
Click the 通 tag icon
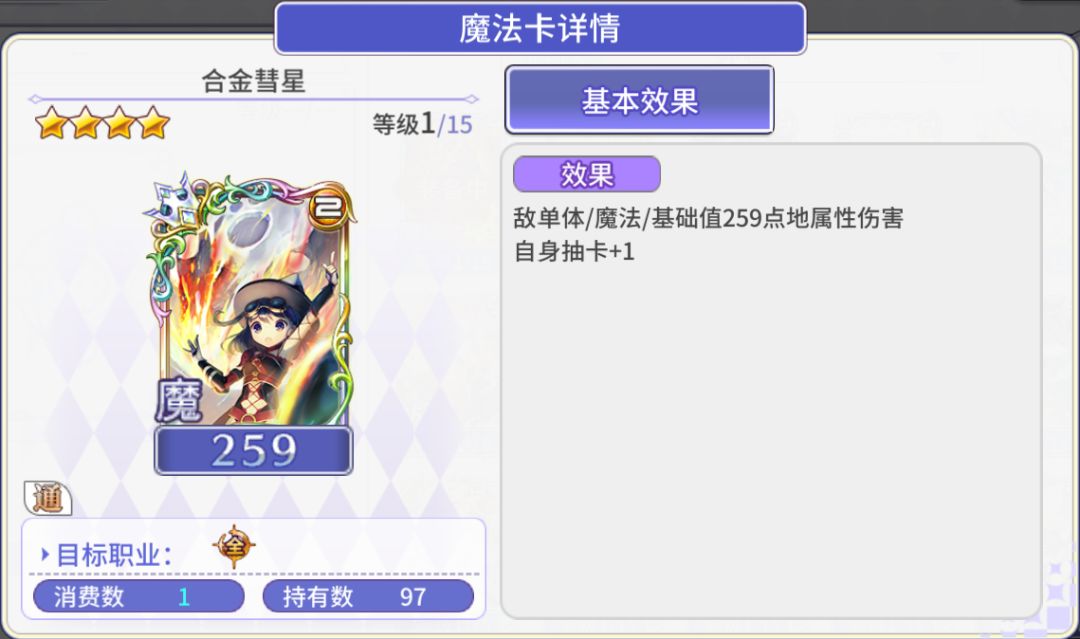pyautogui.click(x=48, y=498)
